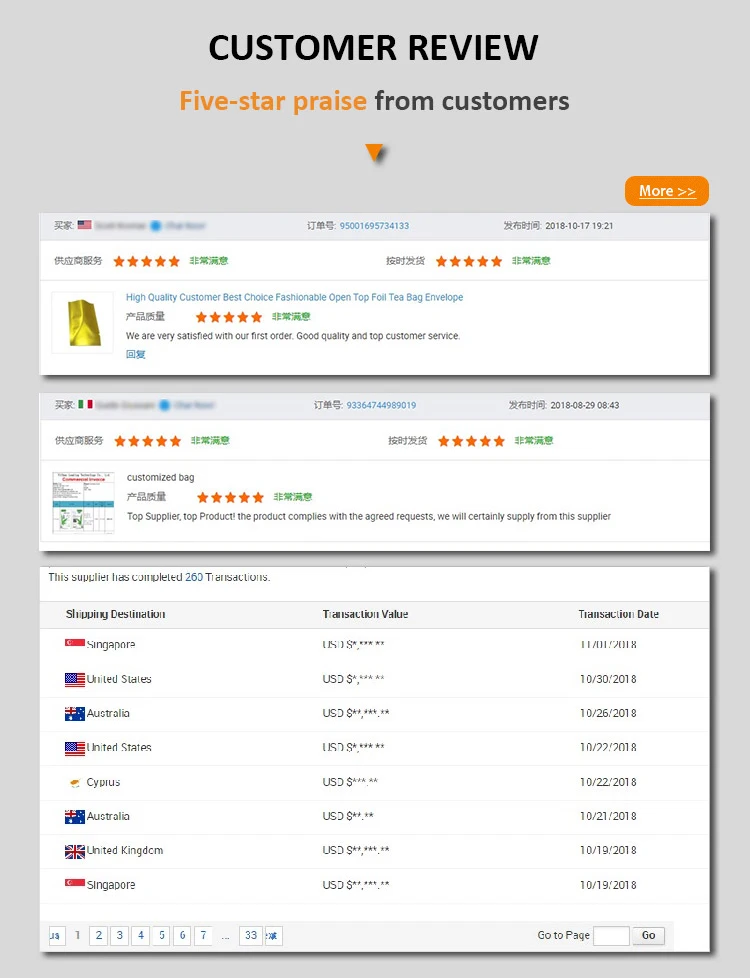750x978 pixels.
Task: Go to page 2 of transactions
Action: click(x=98, y=935)
